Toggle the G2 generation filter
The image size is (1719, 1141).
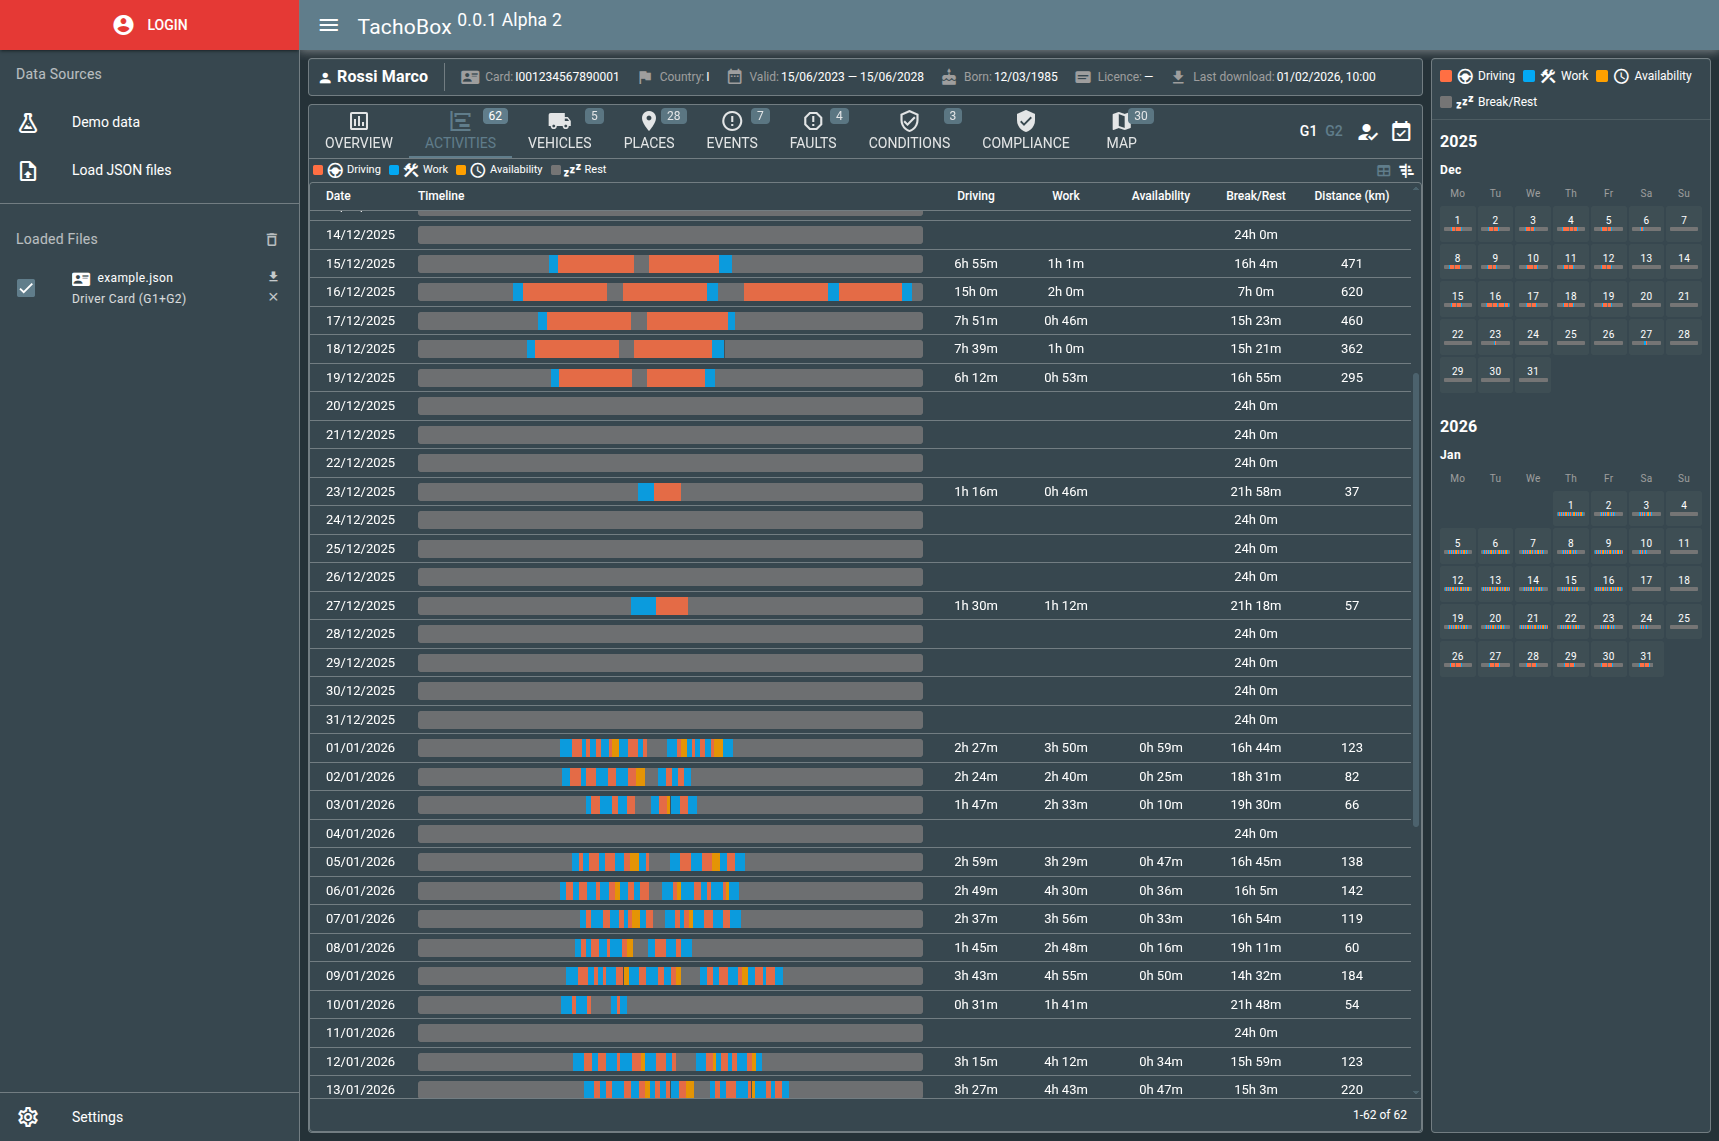pyautogui.click(x=1334, y=131)
